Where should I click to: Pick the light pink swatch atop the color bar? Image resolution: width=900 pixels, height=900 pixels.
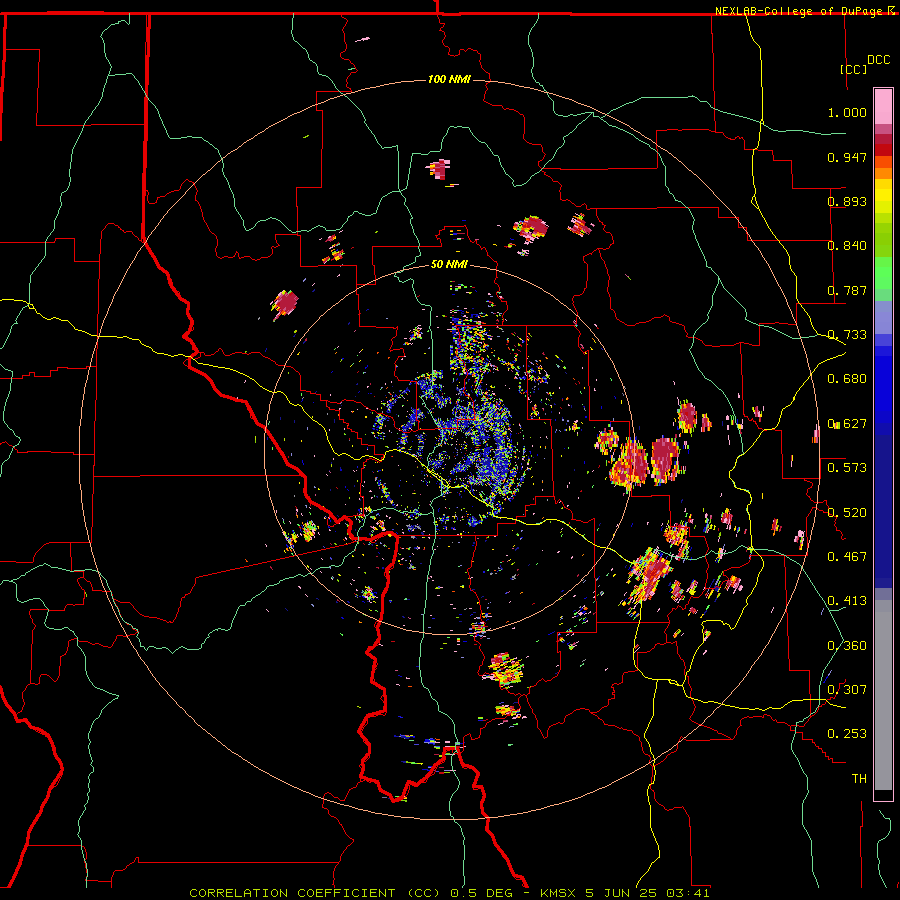tap(883, 107)
